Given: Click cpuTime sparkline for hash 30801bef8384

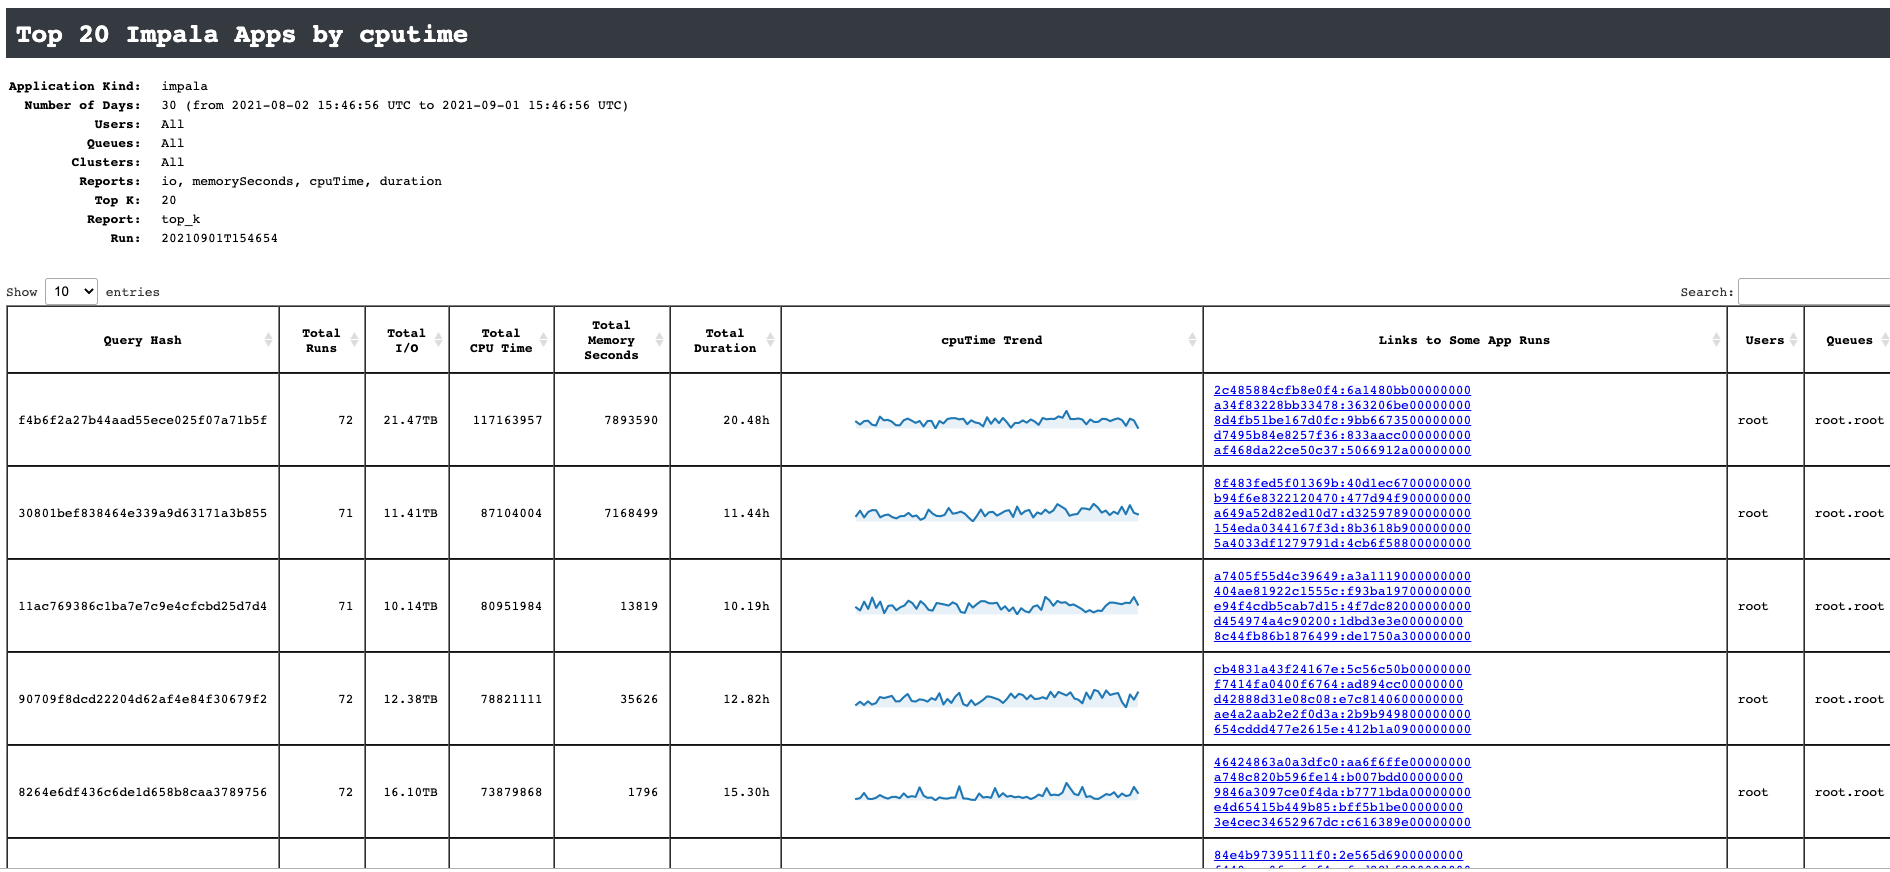Looking at the screenshot, I should coord(997,512).
